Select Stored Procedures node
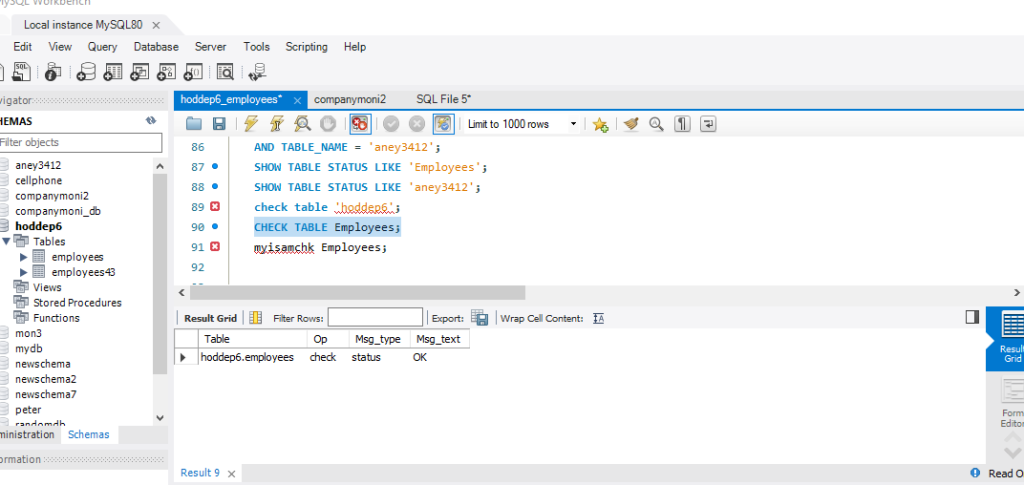The height and width of the screenshot is (485, 1024). tap(77, 302)
